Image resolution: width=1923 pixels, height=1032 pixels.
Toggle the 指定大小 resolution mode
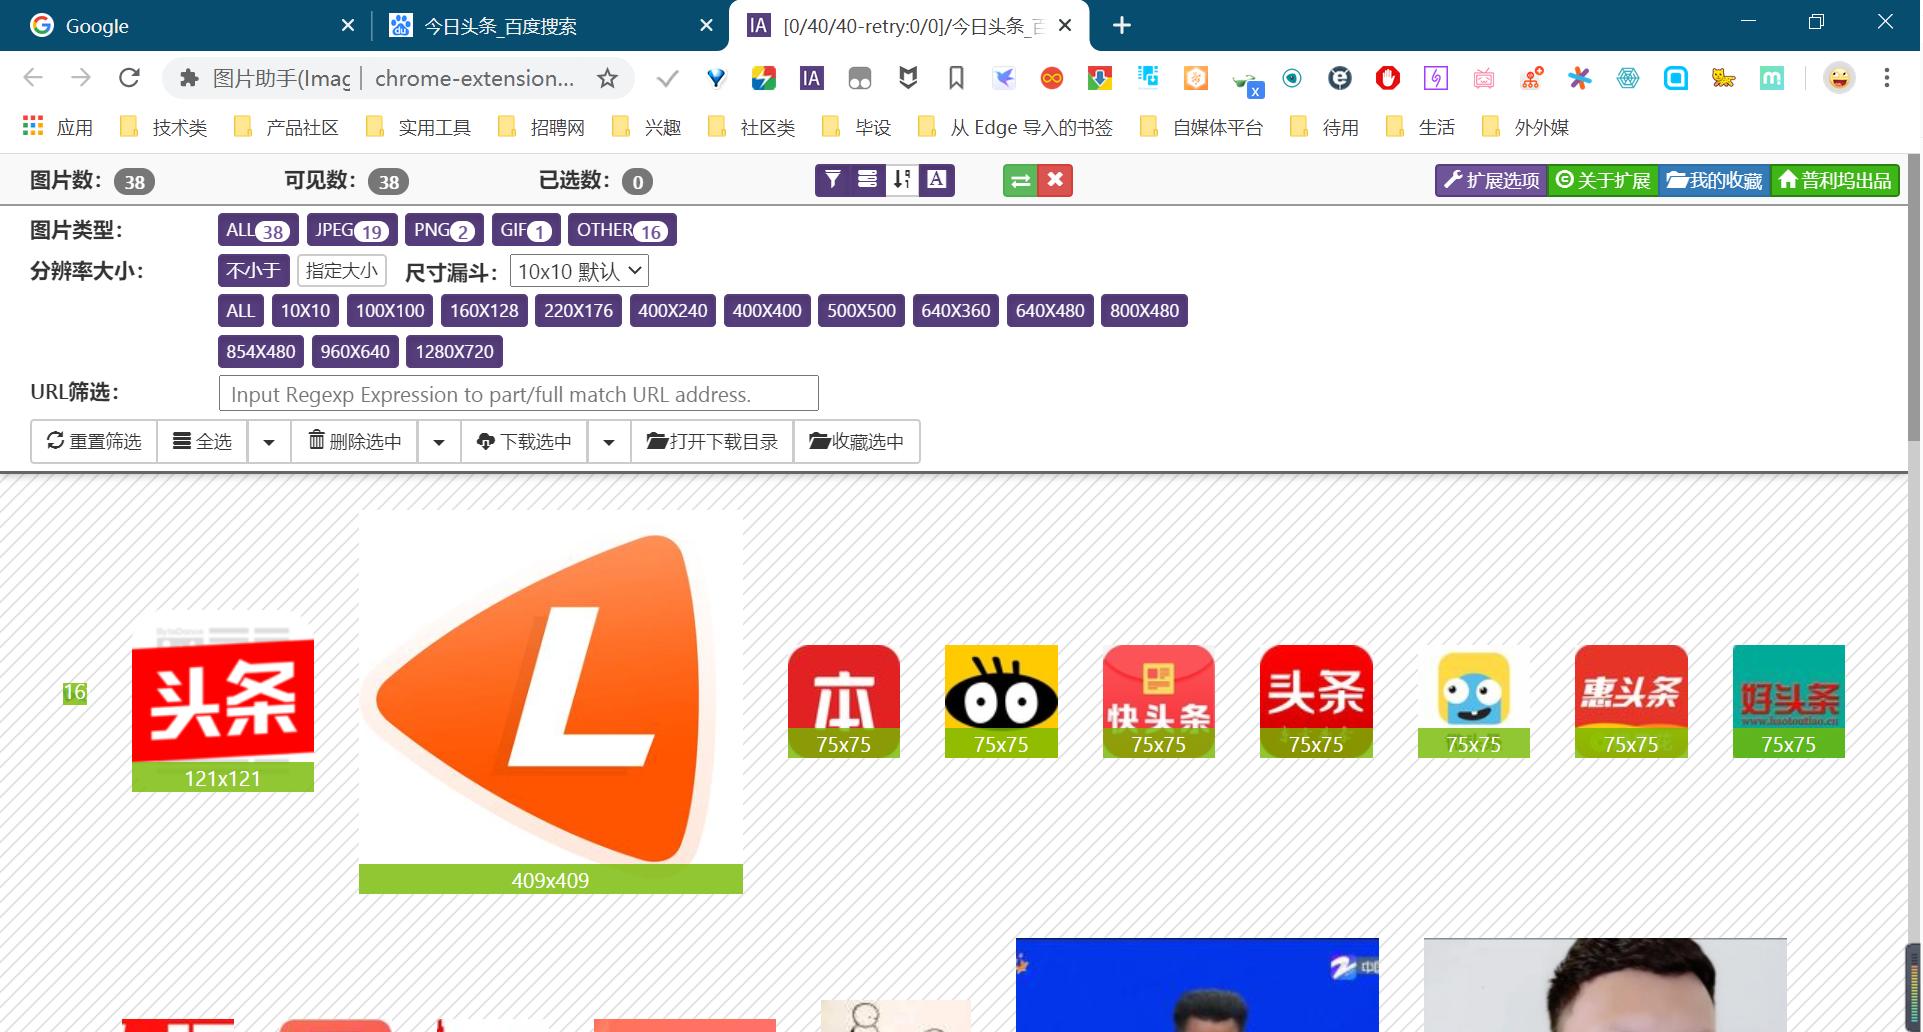pyautogui.click(x=341, y=271)
